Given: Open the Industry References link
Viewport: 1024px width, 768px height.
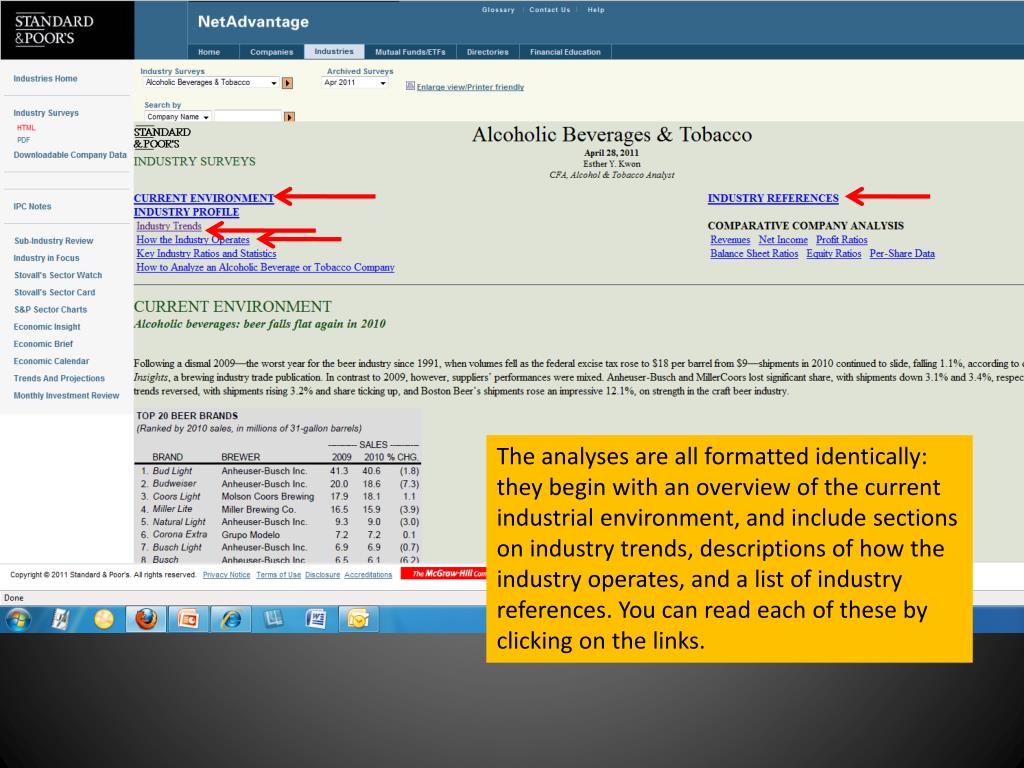Looking at the screenshot, I should 773,198.
